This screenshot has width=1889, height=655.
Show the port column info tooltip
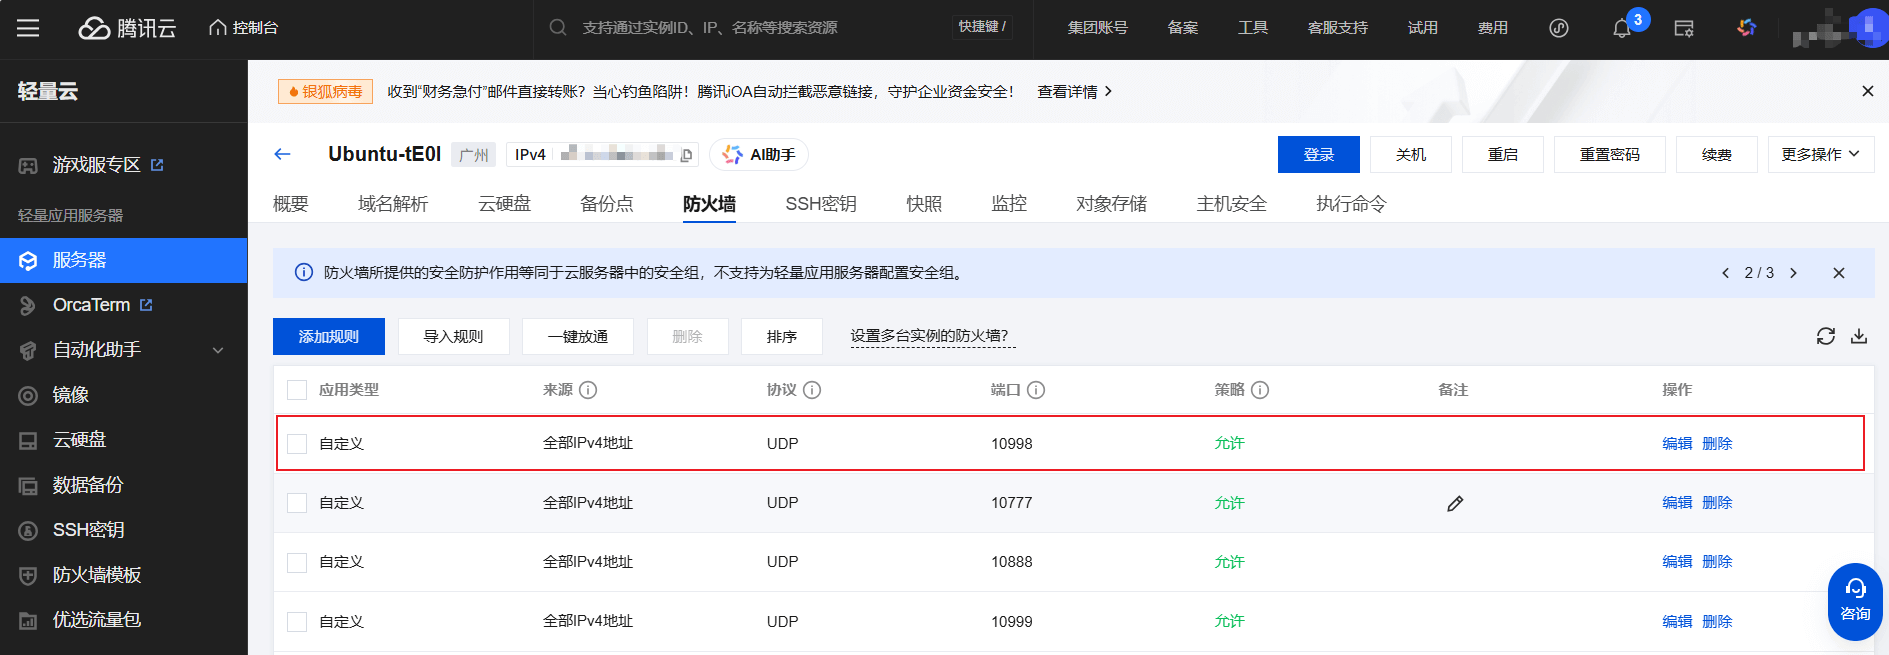pyautogui.click(x=1036, y=390)
